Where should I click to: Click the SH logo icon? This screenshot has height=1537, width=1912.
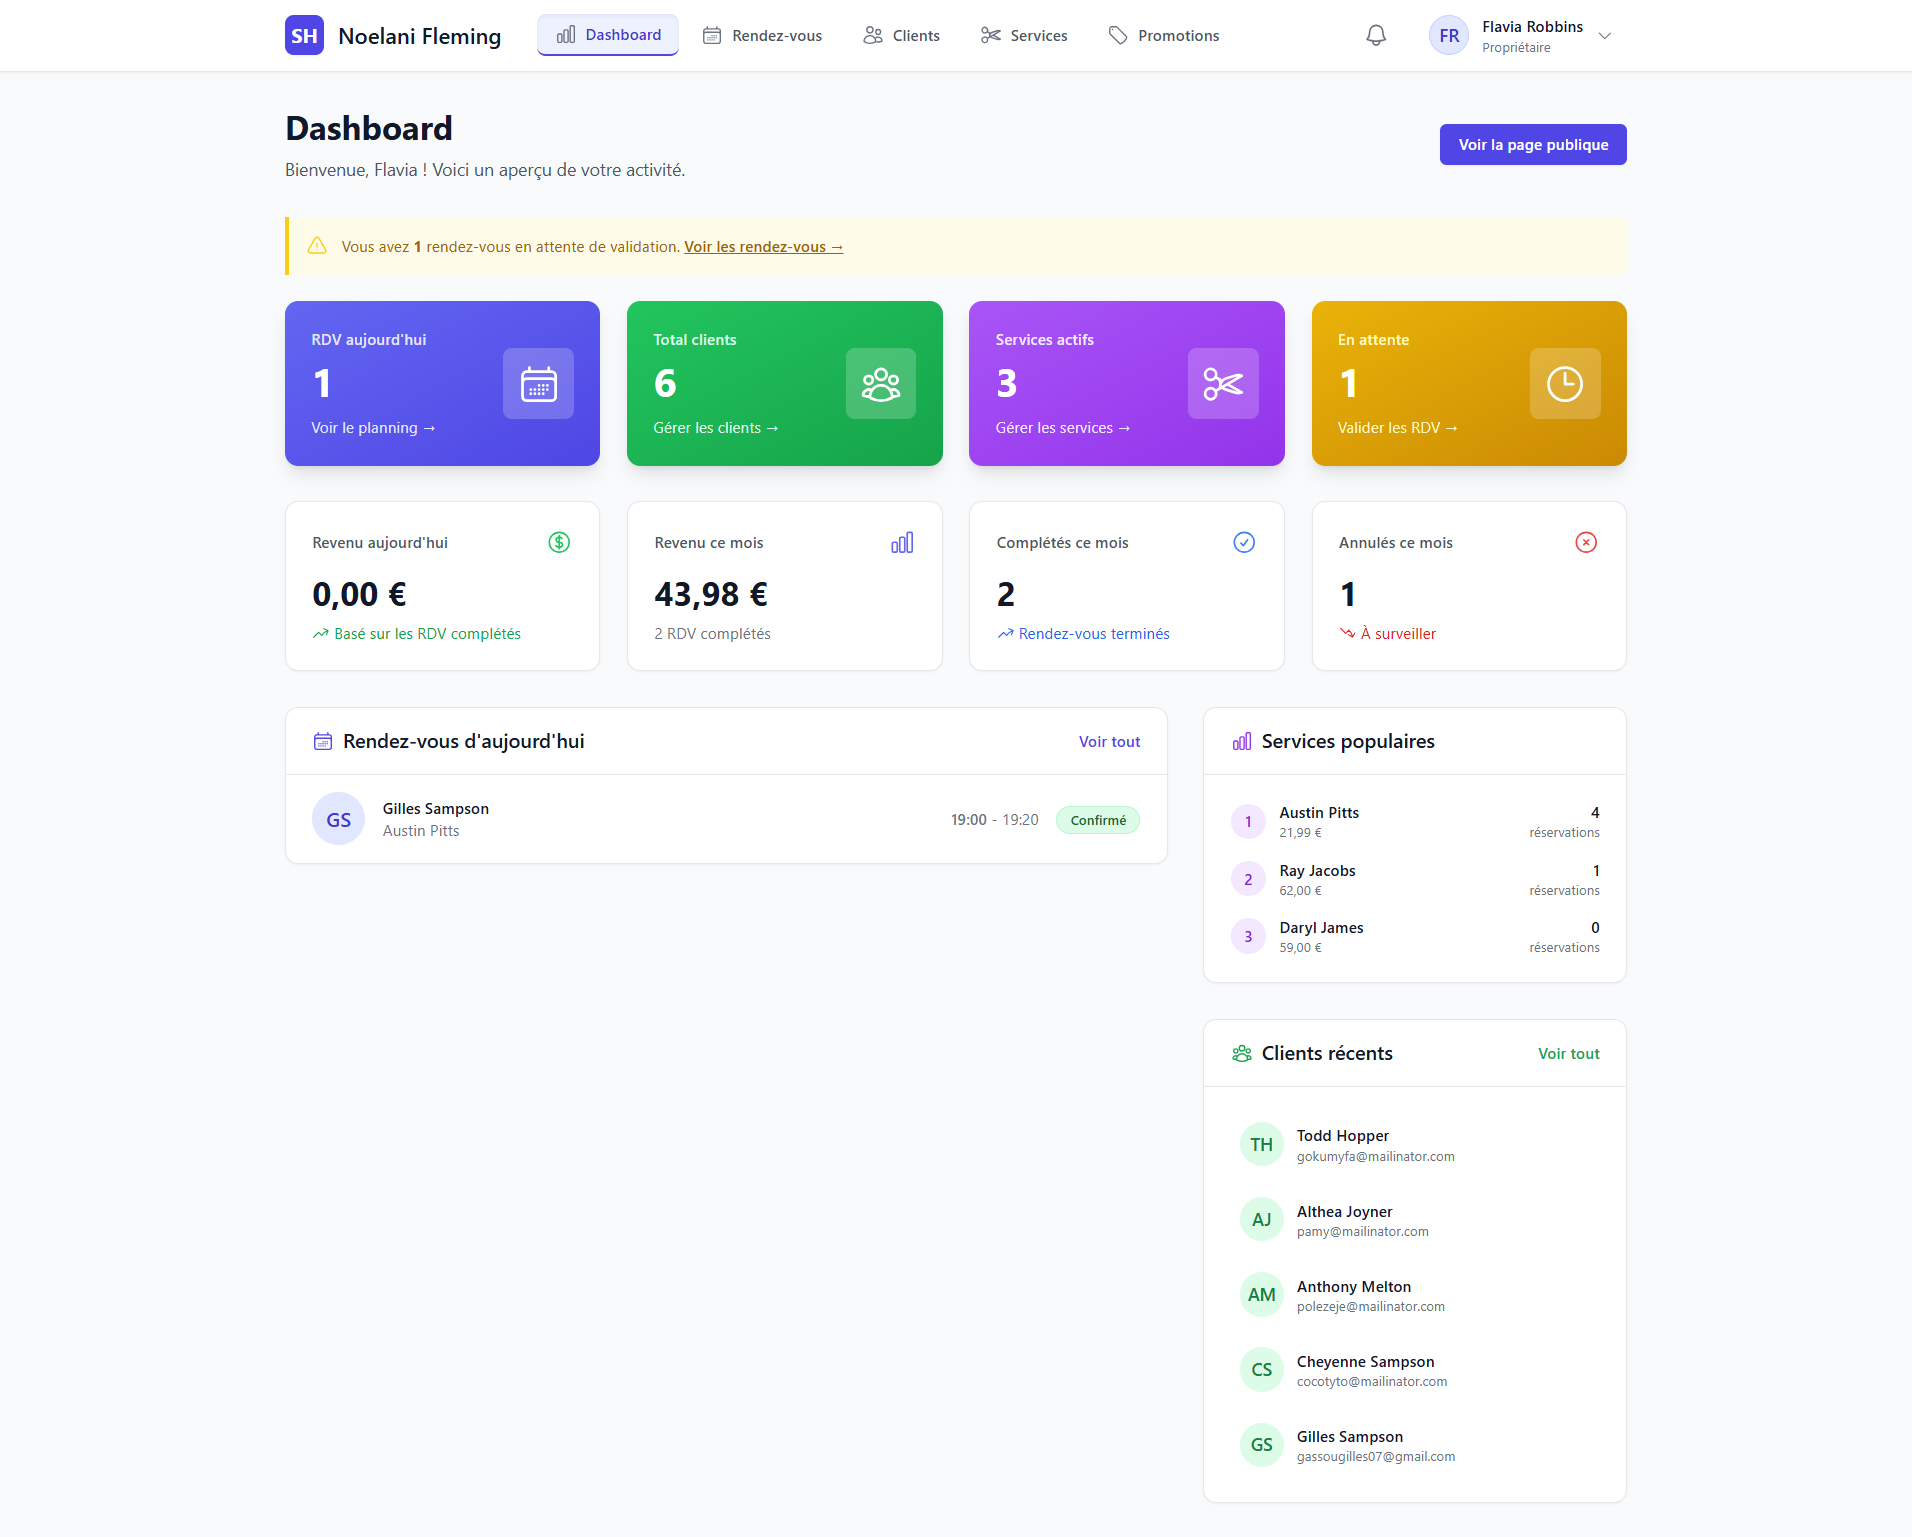pos(304,36)
